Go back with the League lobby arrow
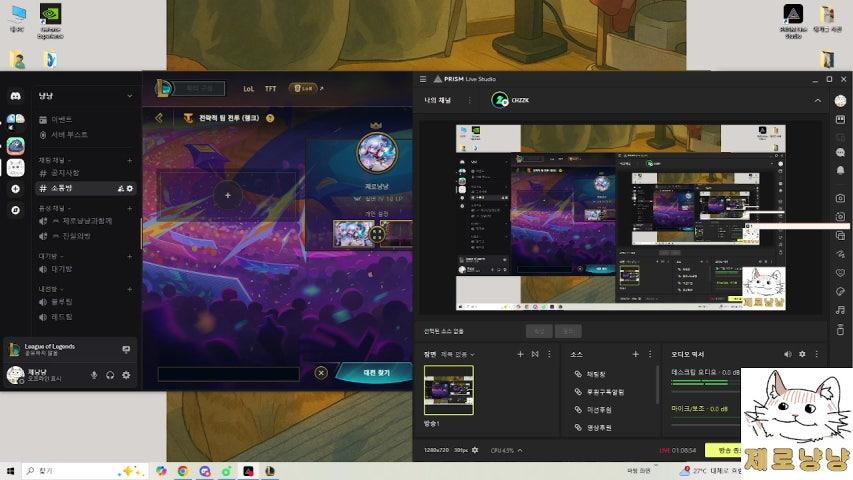Viewport: 853px width, 480px height. point(159,118)
